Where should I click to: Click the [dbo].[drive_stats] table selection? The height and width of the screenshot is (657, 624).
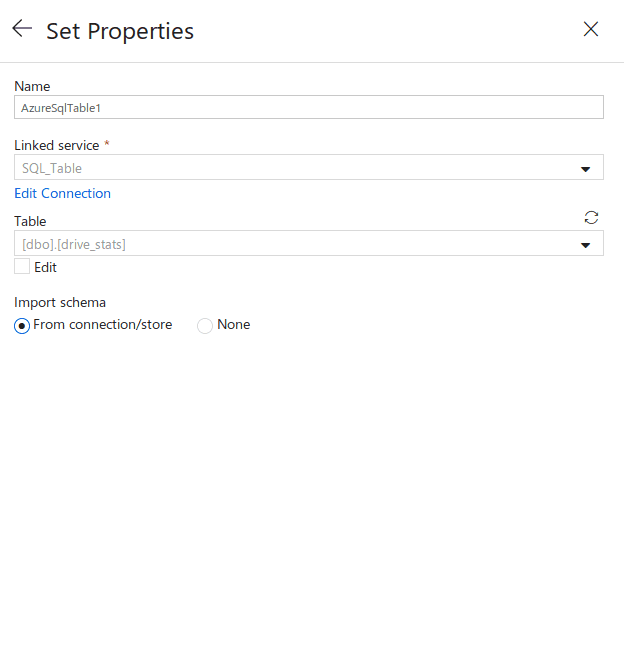point(74,244)
